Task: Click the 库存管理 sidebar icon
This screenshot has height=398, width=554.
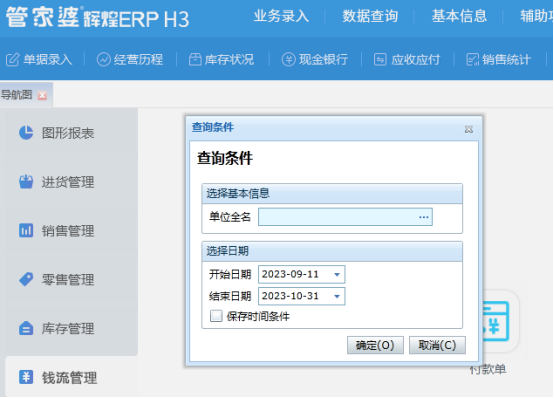Action: click(26, 328)
